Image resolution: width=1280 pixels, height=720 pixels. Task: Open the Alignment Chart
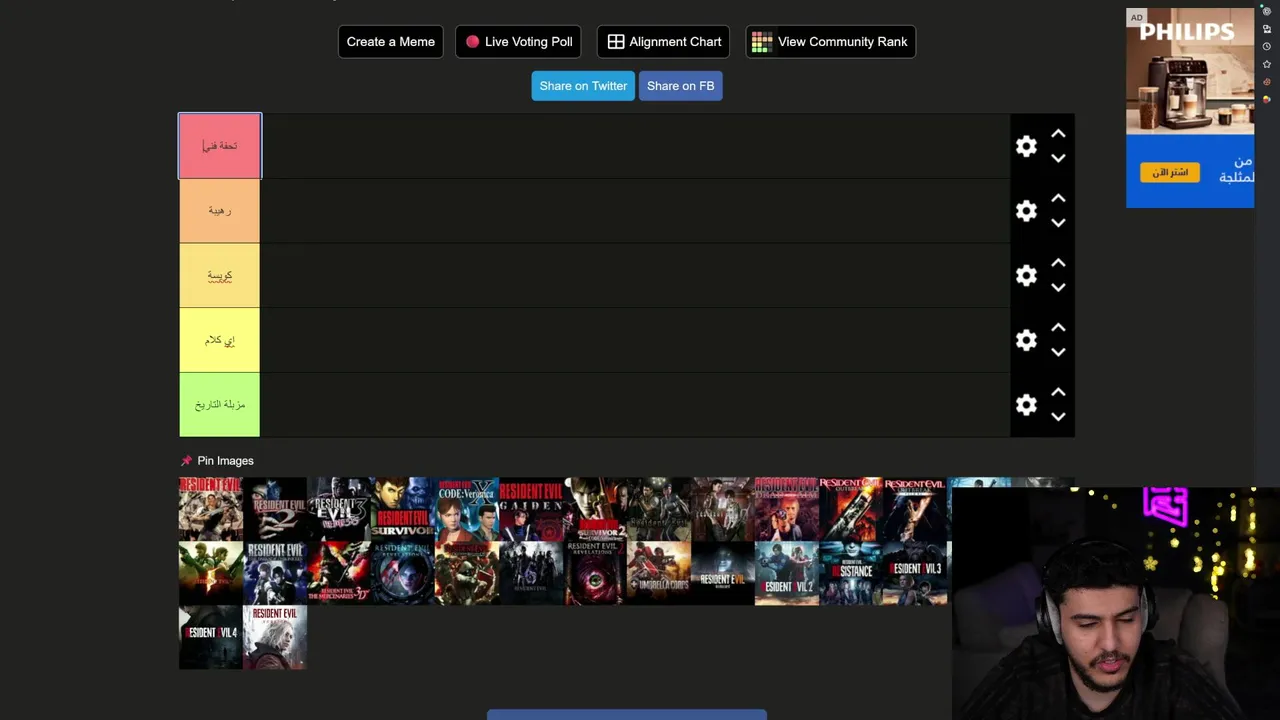pos(663,42)
